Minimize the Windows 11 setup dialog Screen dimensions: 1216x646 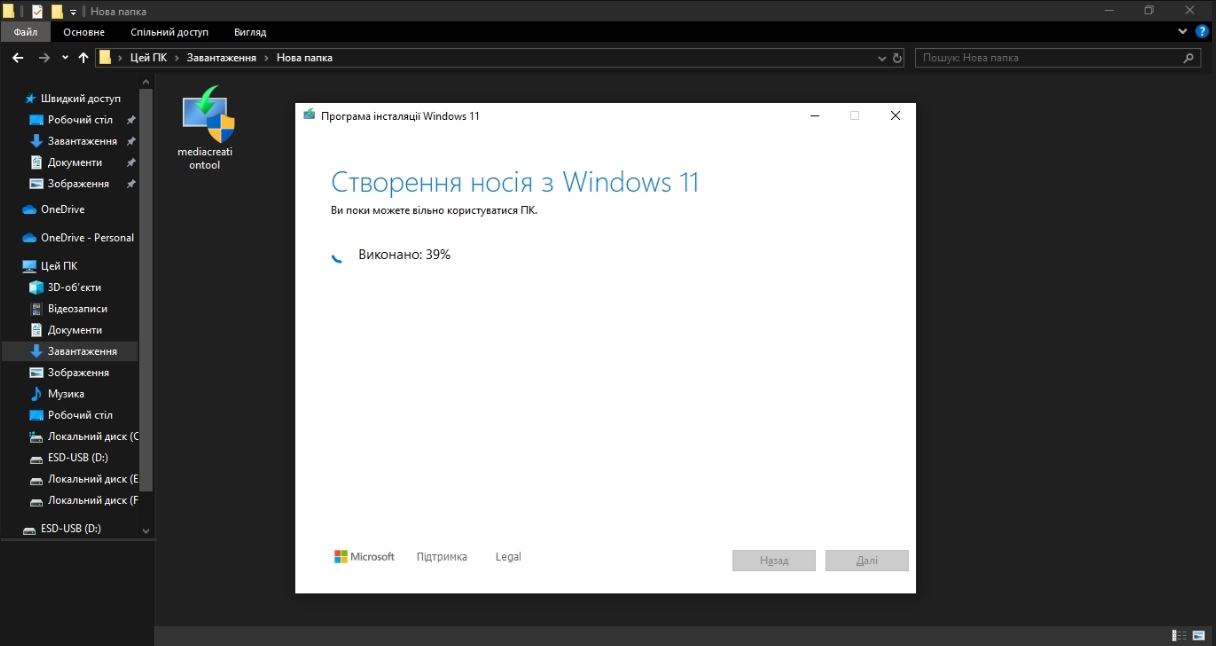click(x=815, y=116)
